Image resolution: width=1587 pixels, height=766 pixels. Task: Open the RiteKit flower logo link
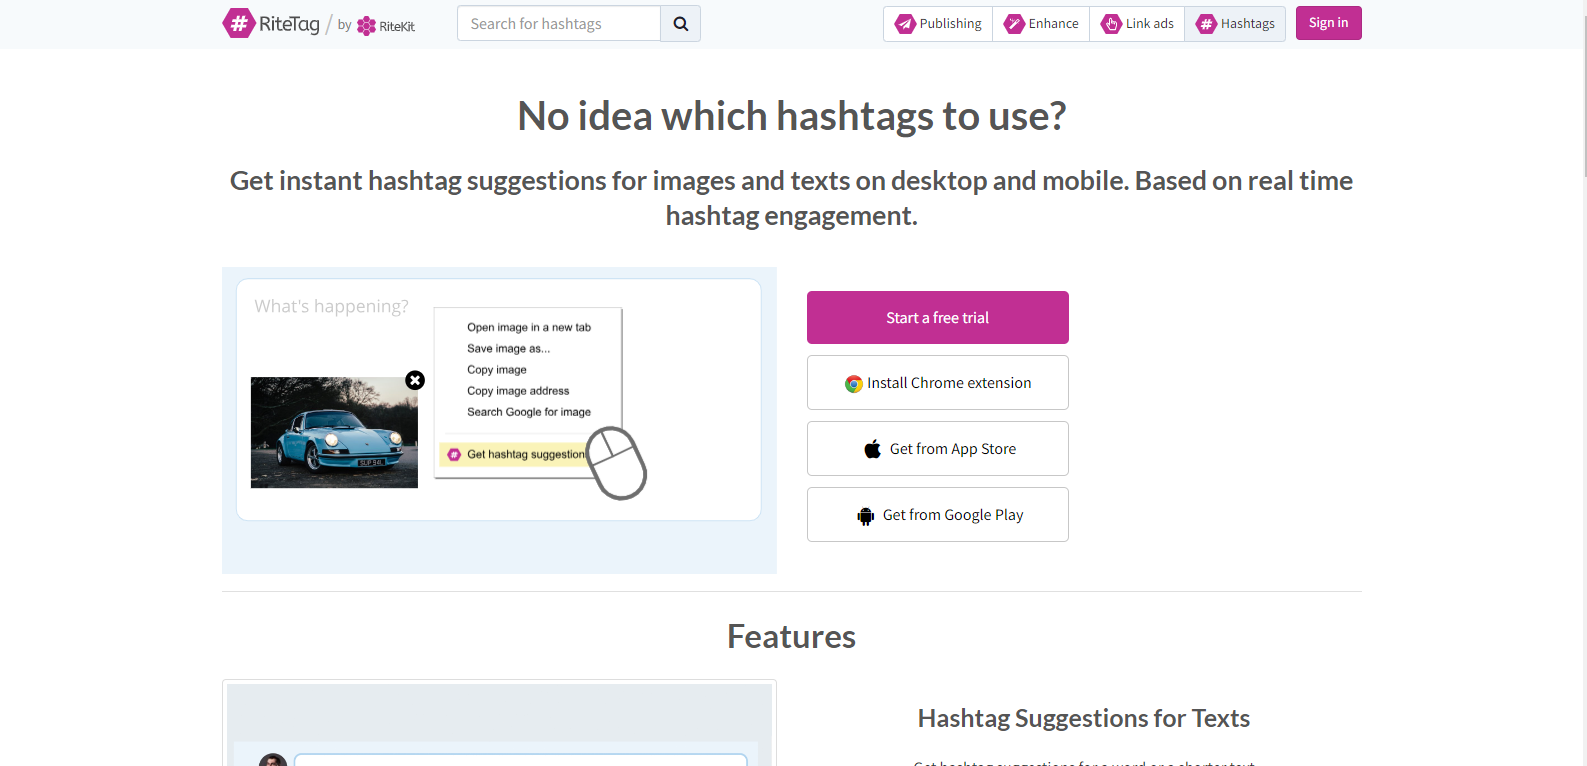(x=386, y=26)
